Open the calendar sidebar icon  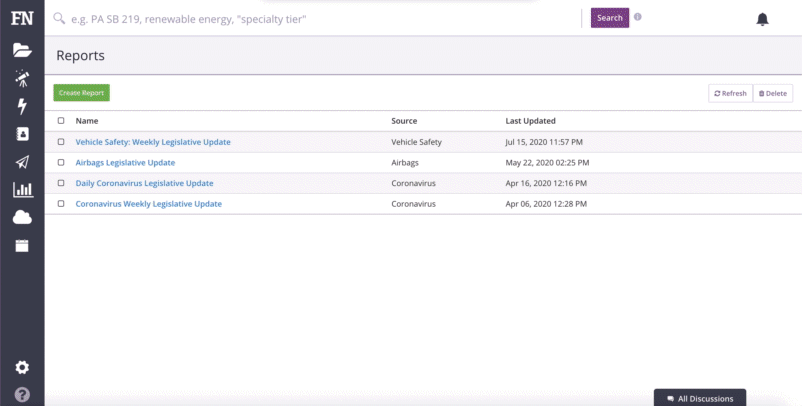coord(22,246)
